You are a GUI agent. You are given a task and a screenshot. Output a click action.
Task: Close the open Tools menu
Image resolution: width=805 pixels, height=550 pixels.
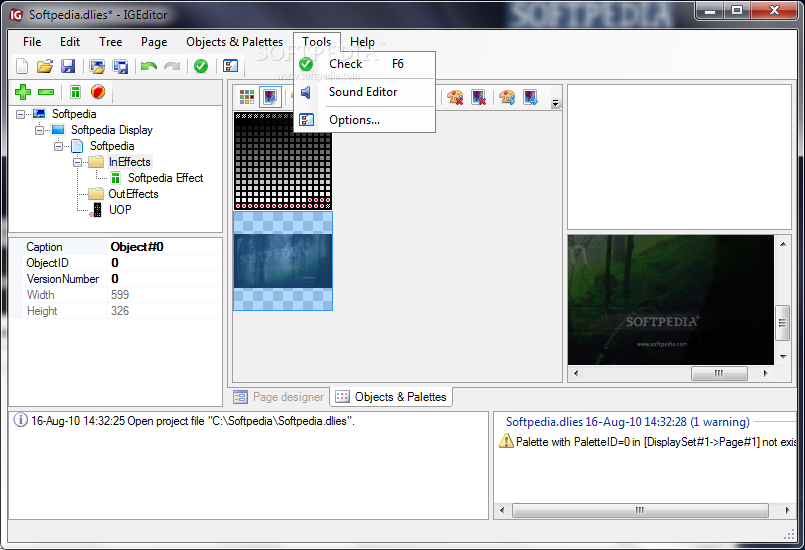coord(316,42)
